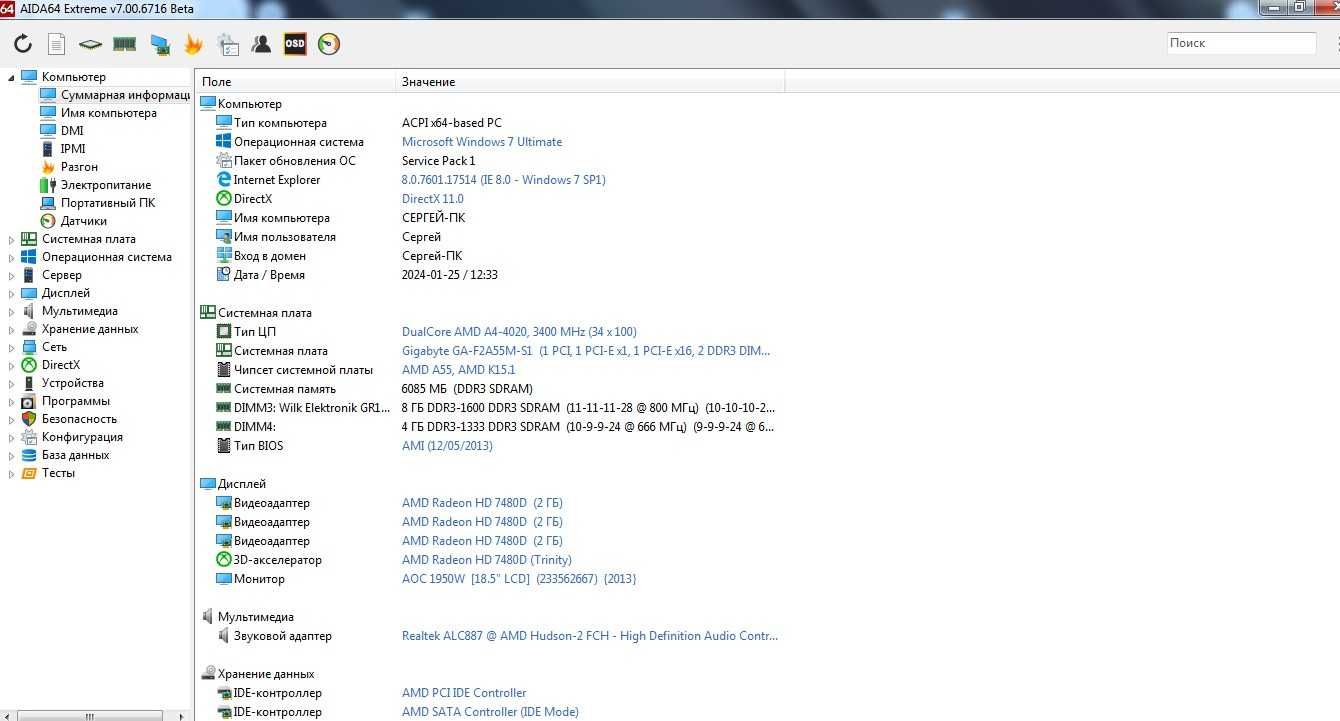Image resolution: width=1340 pixels, height=721 pixels.
Task: Select the ACPI x64-based PC value
Action: pos(452,123)
